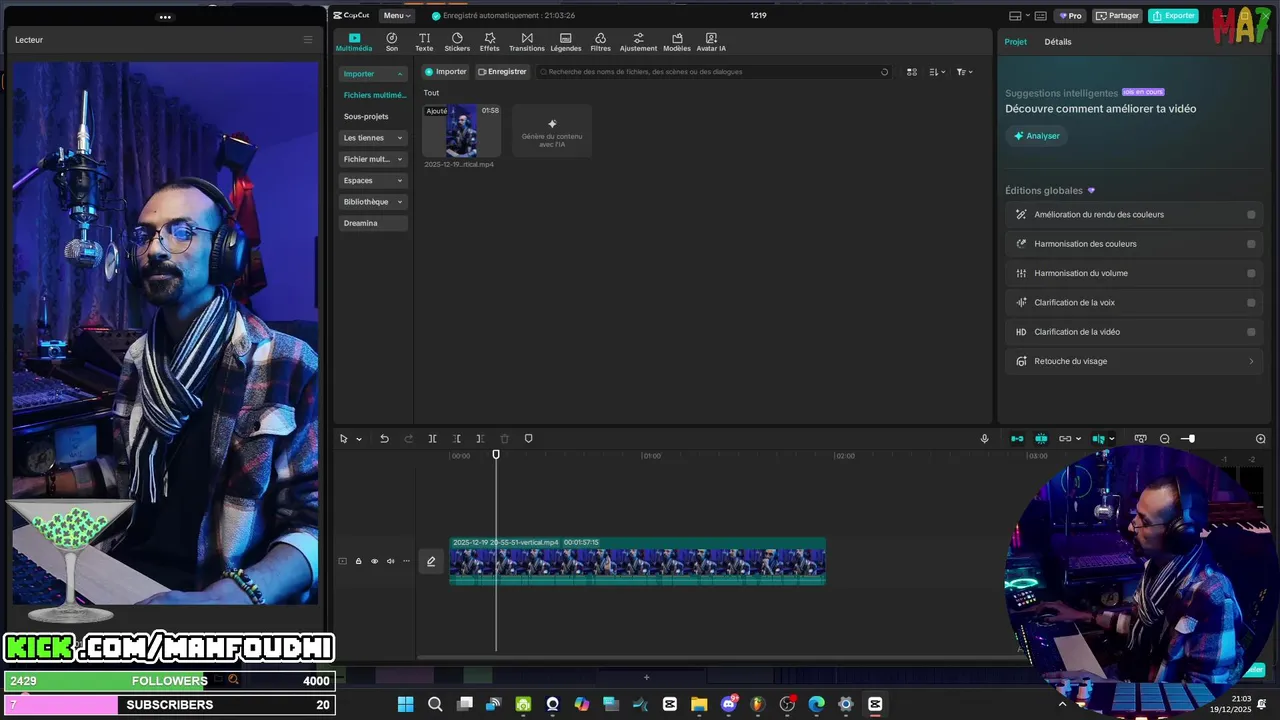The height and width of the screenshot is (720, 1280).
Task: Expand the Fichier mult... section
Action: point(400,159)
